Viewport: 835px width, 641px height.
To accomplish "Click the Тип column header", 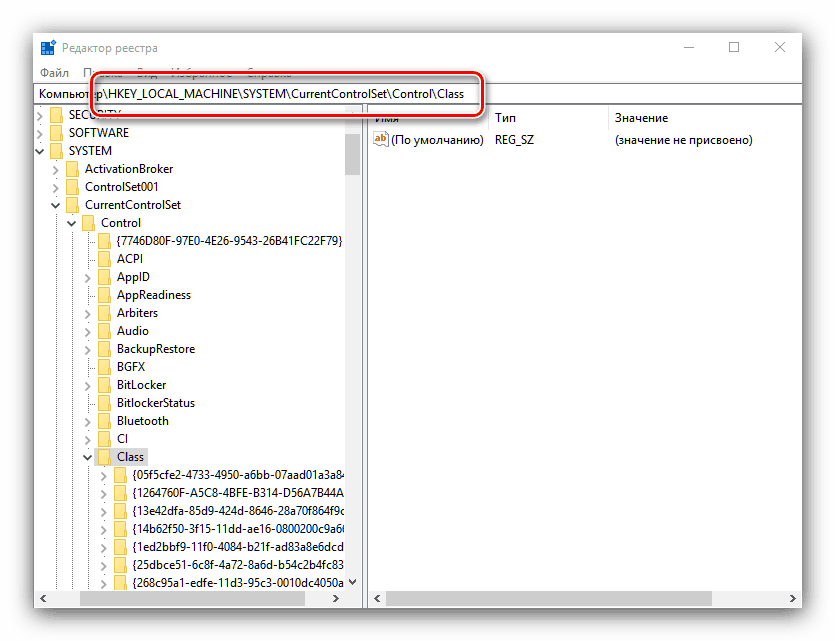I will pos(549,118).
